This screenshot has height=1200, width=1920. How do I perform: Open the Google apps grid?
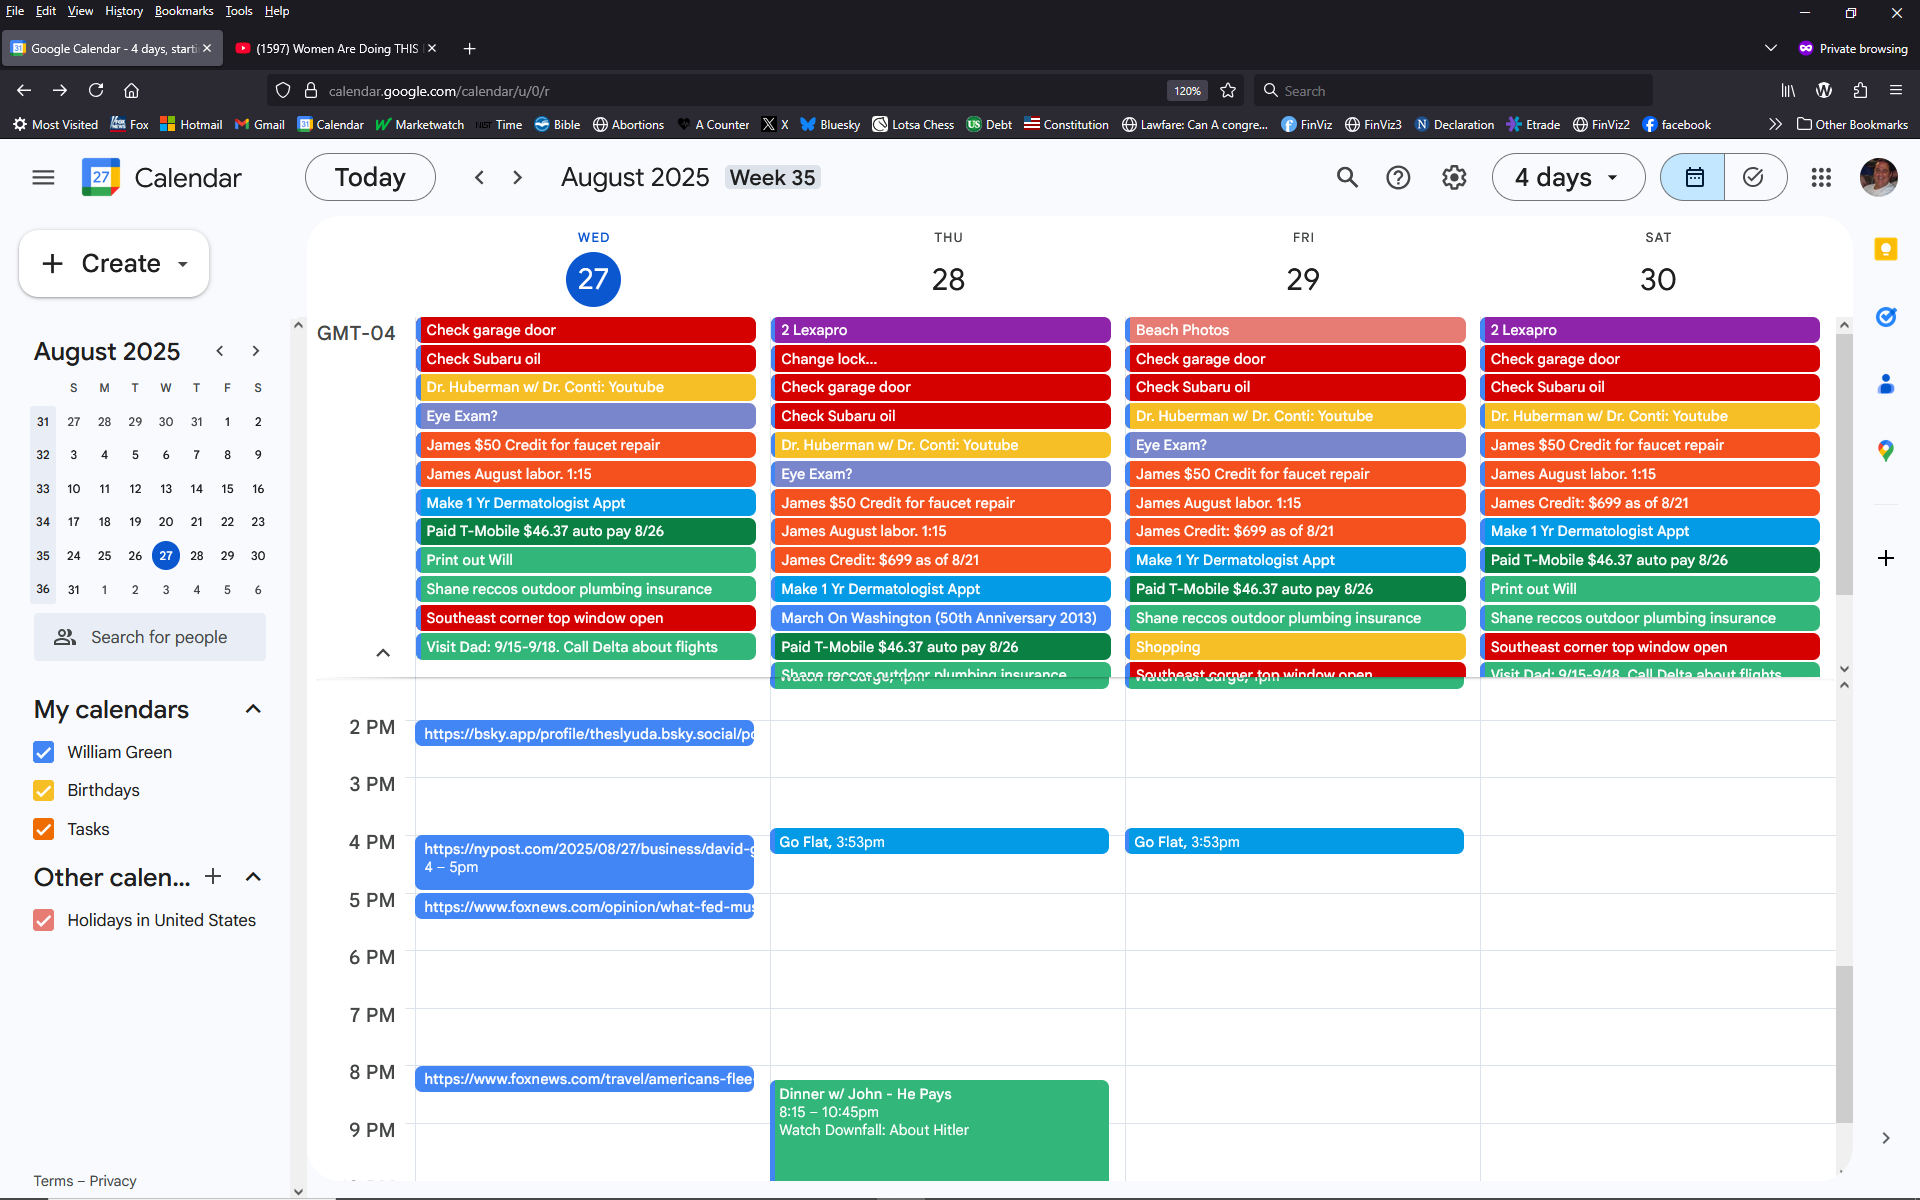point(1821,178)
